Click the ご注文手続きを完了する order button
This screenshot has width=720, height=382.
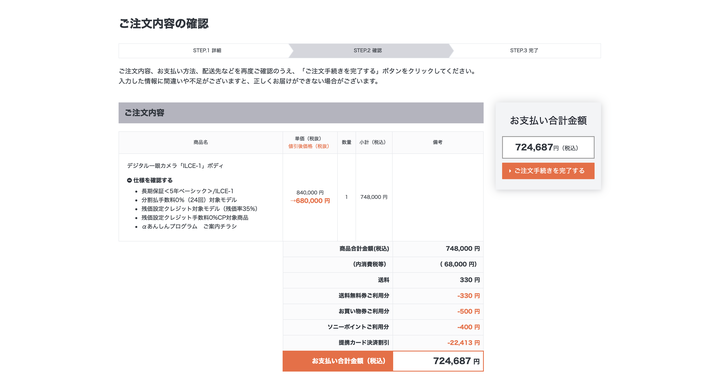click(548, 171)
